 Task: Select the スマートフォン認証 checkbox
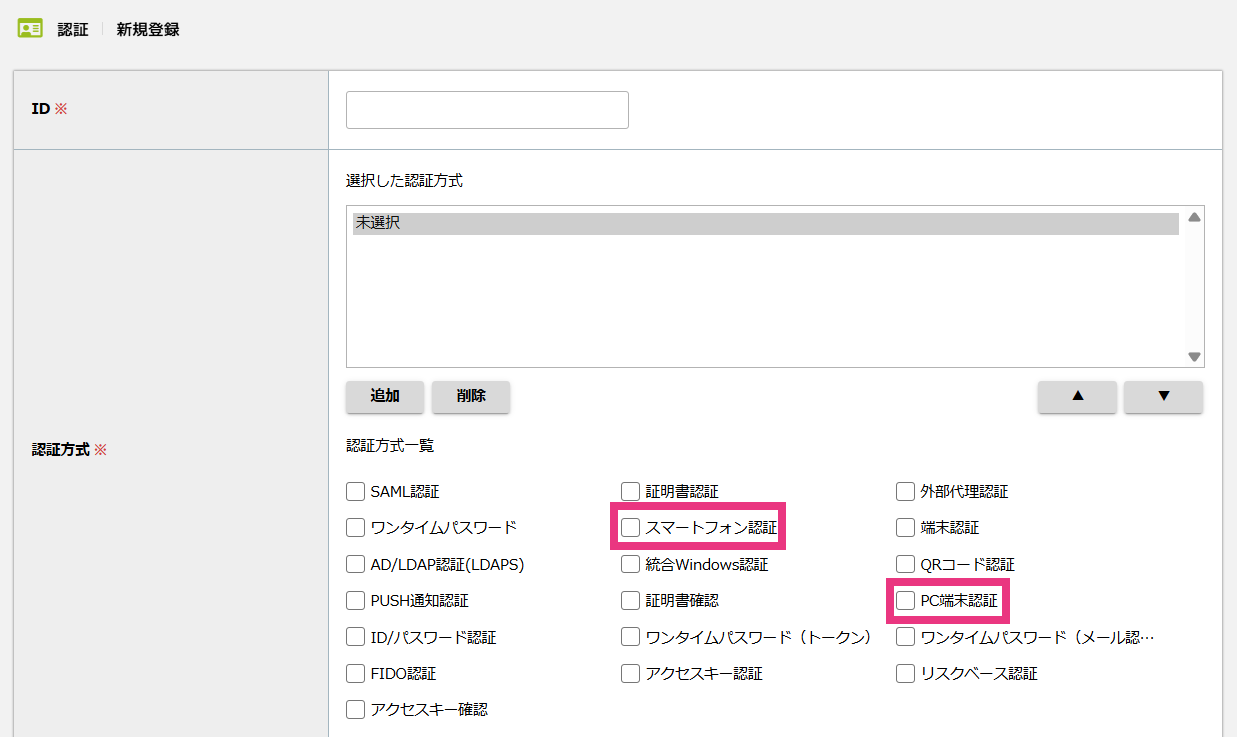630,527
